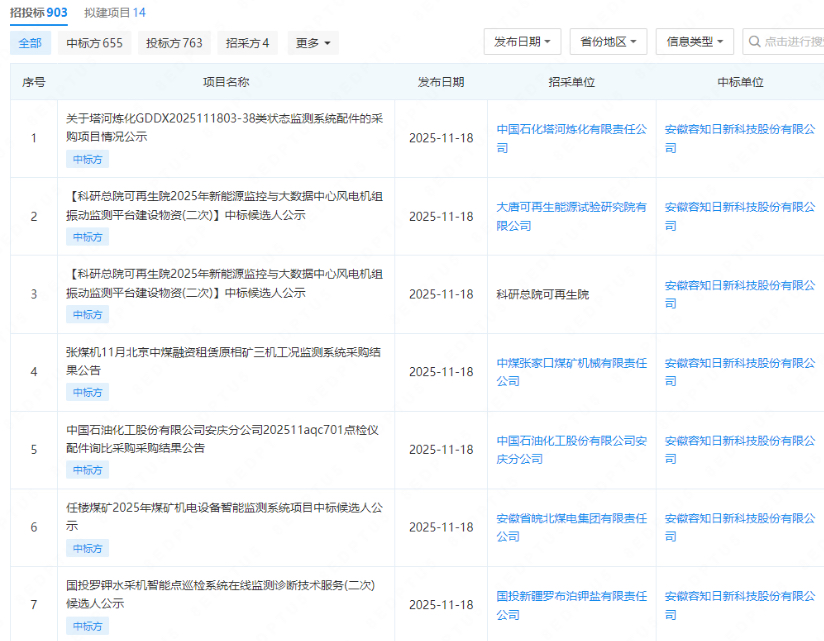The height and width of the screenshot is (641, 824).
Task: Click serial number 5 cell
Action: [x=34, y=450]
